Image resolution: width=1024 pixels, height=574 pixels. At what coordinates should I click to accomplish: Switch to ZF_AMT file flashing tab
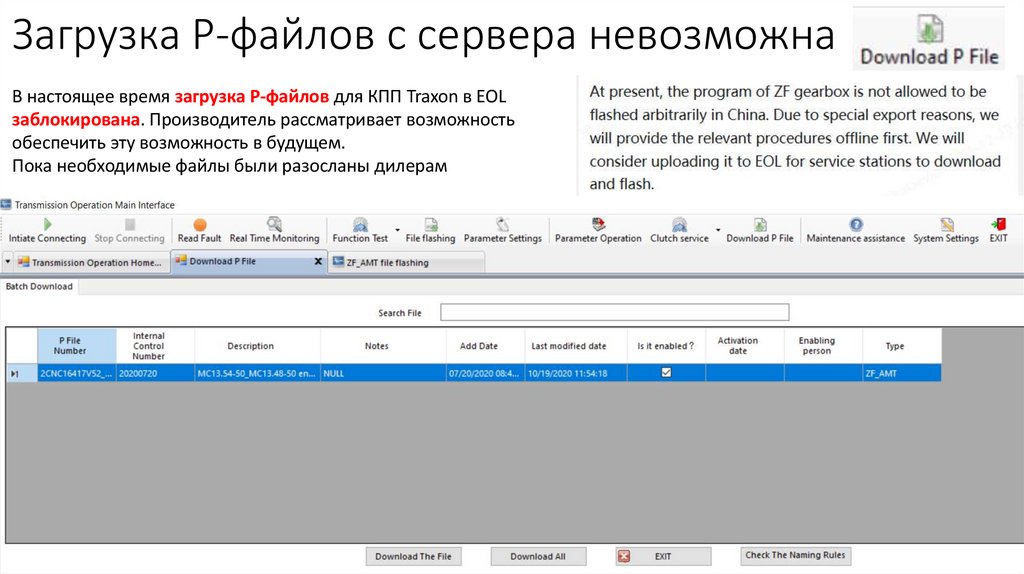[406, 262]
